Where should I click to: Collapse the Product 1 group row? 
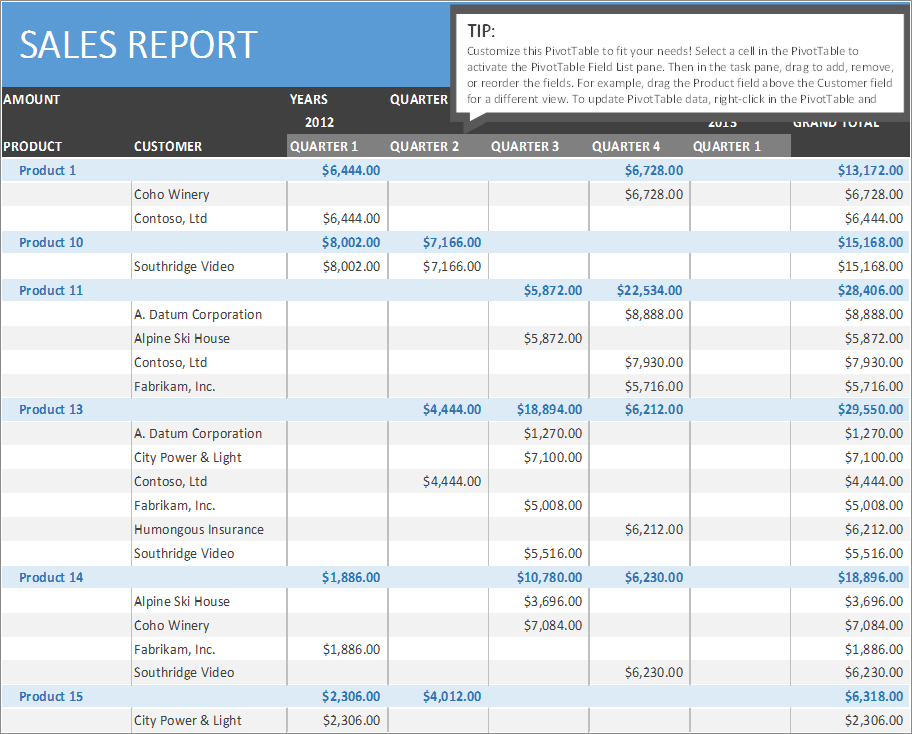(x=47, y=170)
